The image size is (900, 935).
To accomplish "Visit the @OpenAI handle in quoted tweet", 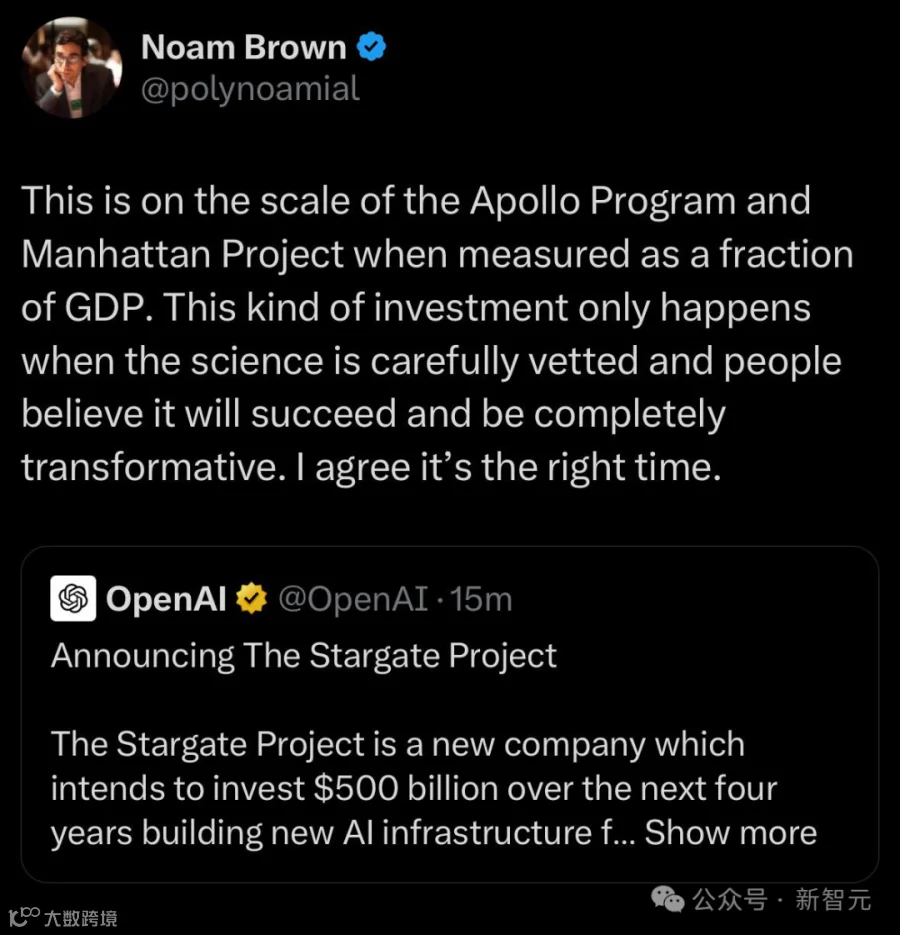I will click(353, 599).
